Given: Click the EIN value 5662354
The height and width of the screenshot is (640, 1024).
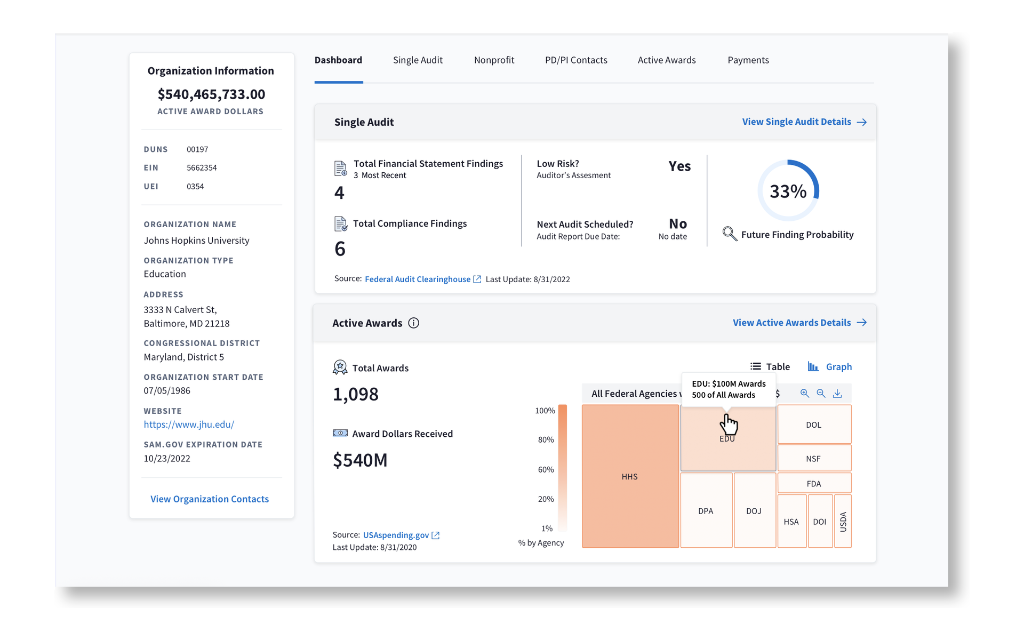Looking at the screenshot, I should (201, 168).
